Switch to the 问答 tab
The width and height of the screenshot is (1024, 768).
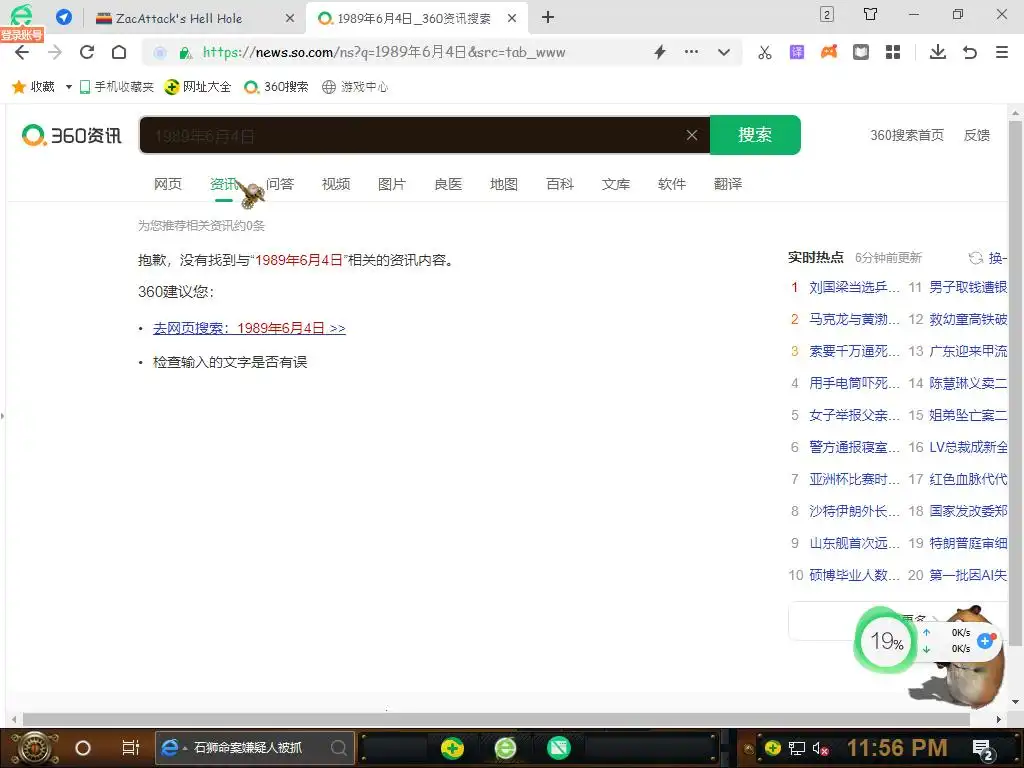click(280, 184)
